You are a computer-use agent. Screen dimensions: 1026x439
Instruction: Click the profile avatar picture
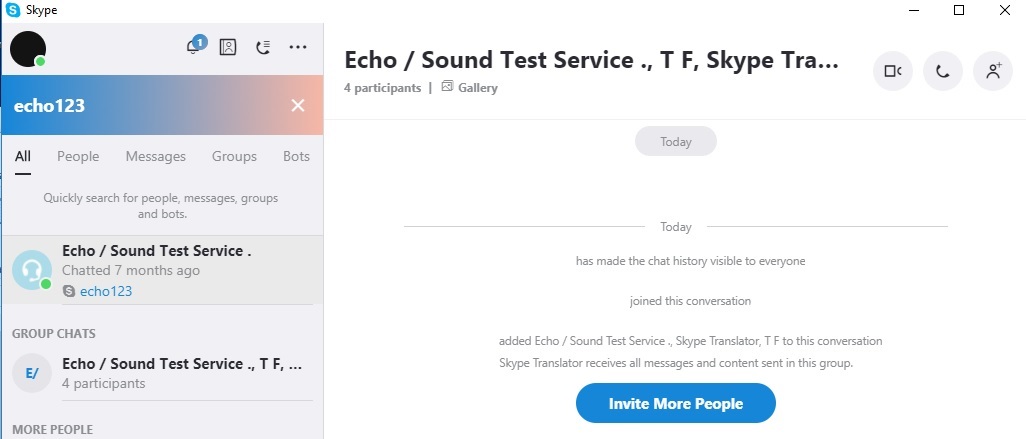tap(28, 49)
